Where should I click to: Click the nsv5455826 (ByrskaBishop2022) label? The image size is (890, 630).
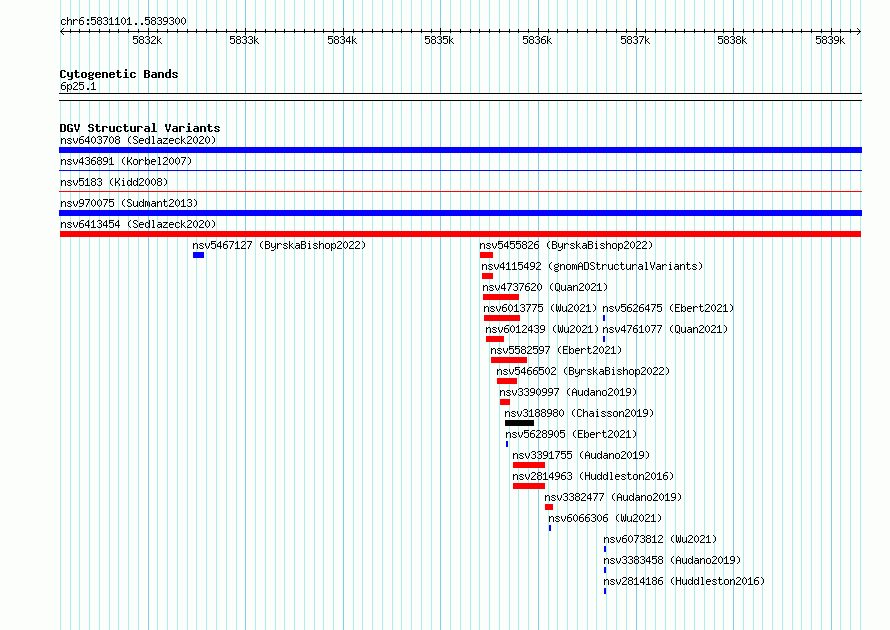pyautogui.click(x=566, y=245)
